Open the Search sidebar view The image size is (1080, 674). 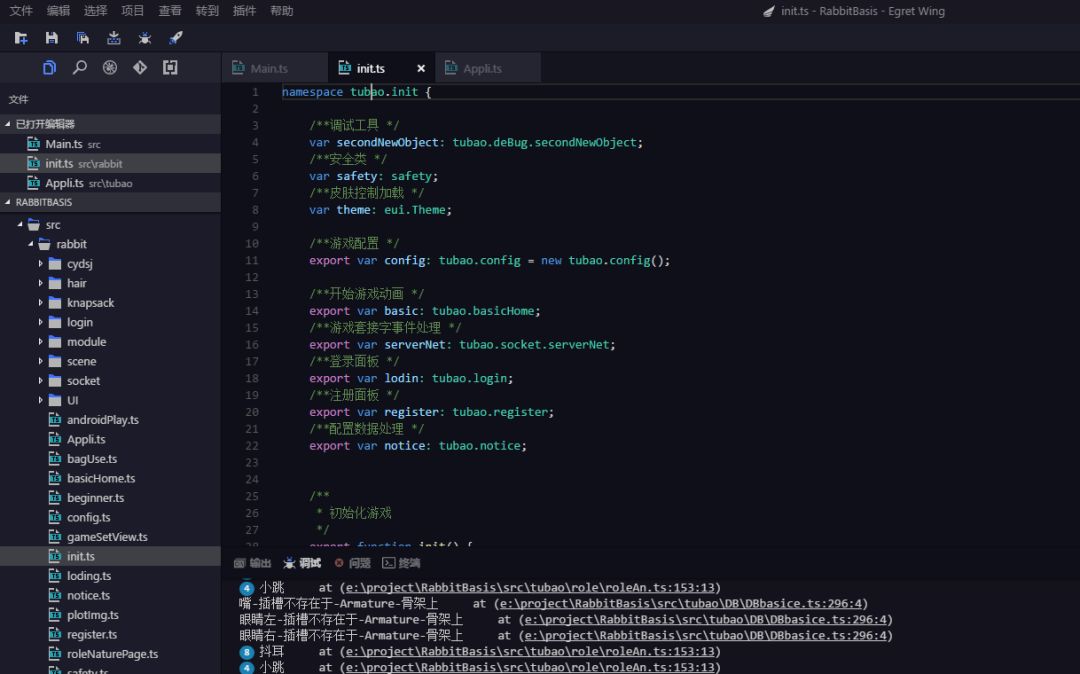tap(79, 68)
